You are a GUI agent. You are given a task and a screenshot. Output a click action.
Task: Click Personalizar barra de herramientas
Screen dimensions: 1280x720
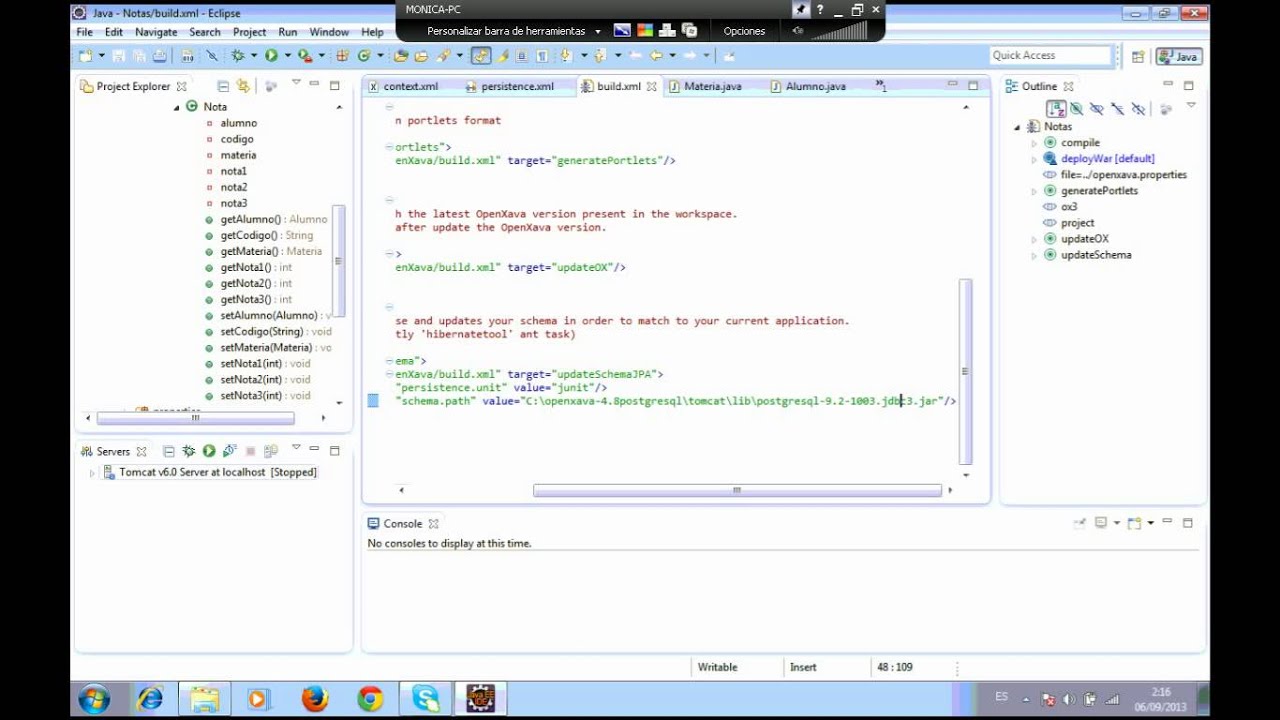506,31
